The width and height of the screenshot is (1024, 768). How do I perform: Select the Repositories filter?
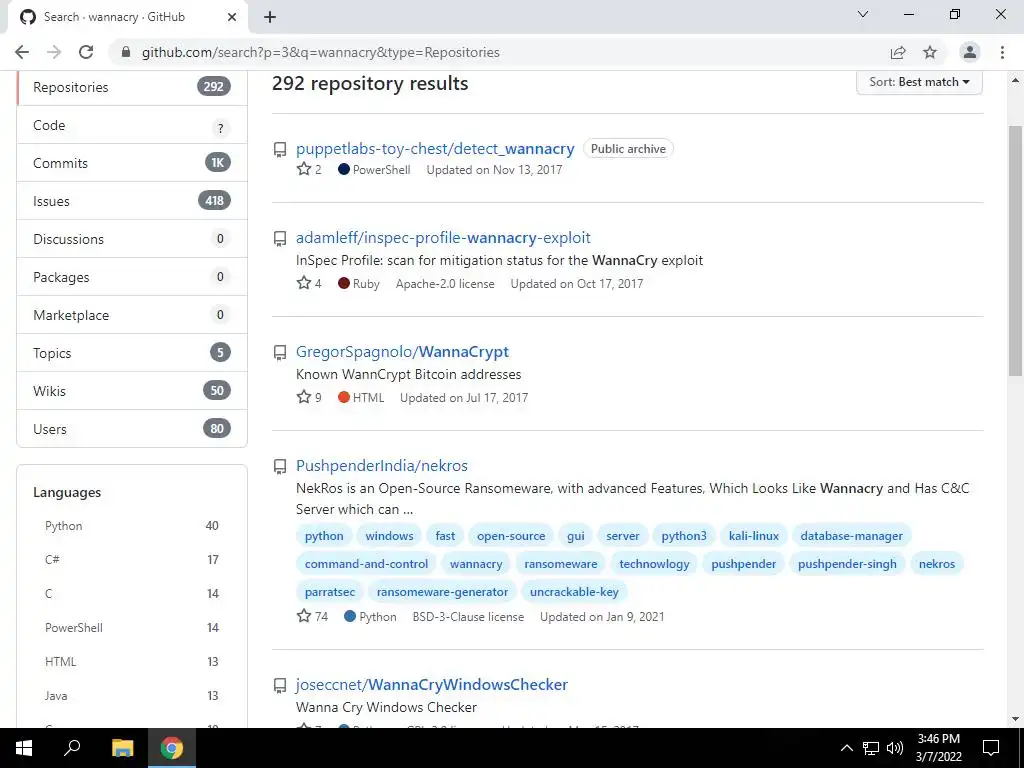pyautogui.click(x=133, y=88)
